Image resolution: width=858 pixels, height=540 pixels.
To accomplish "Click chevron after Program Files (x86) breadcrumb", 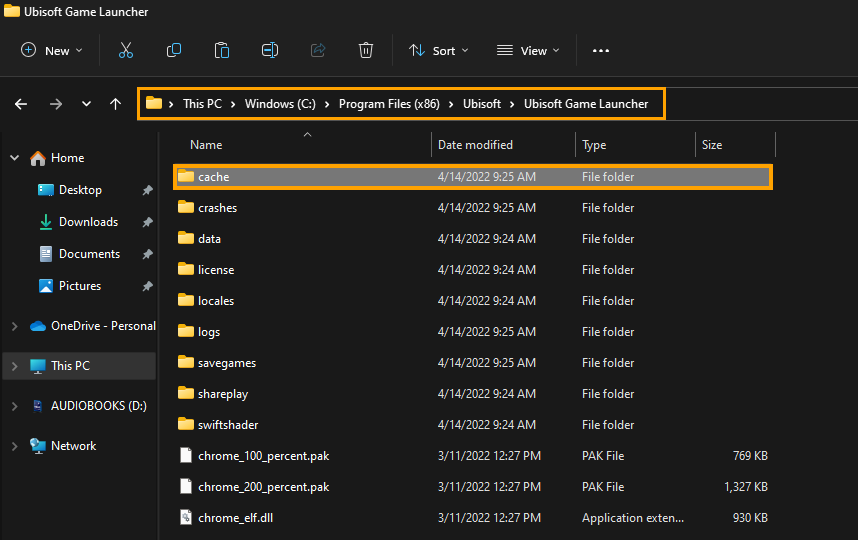I will point(451,104).
